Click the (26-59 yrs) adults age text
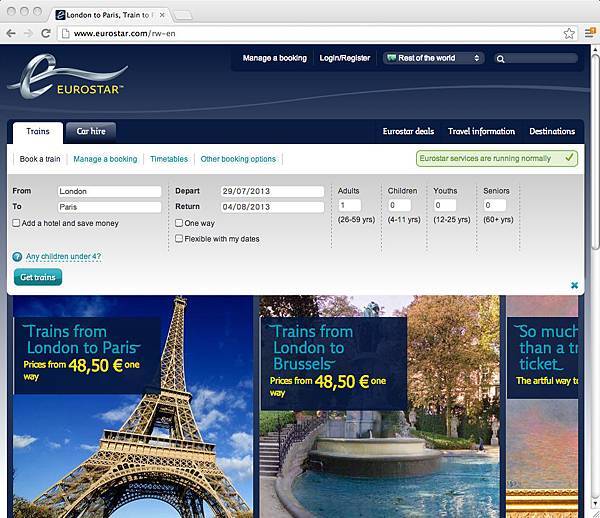The image size is (600, 518). pos(356,220)
